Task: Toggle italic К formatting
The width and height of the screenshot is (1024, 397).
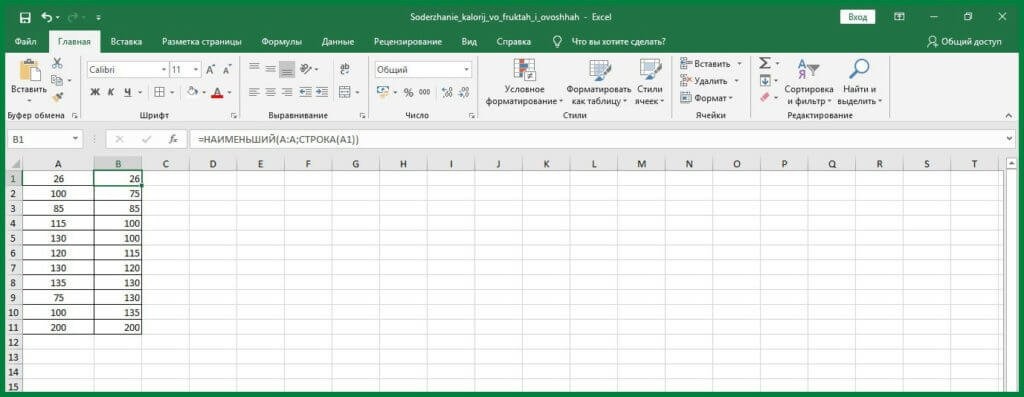Action: pos(111,93)
